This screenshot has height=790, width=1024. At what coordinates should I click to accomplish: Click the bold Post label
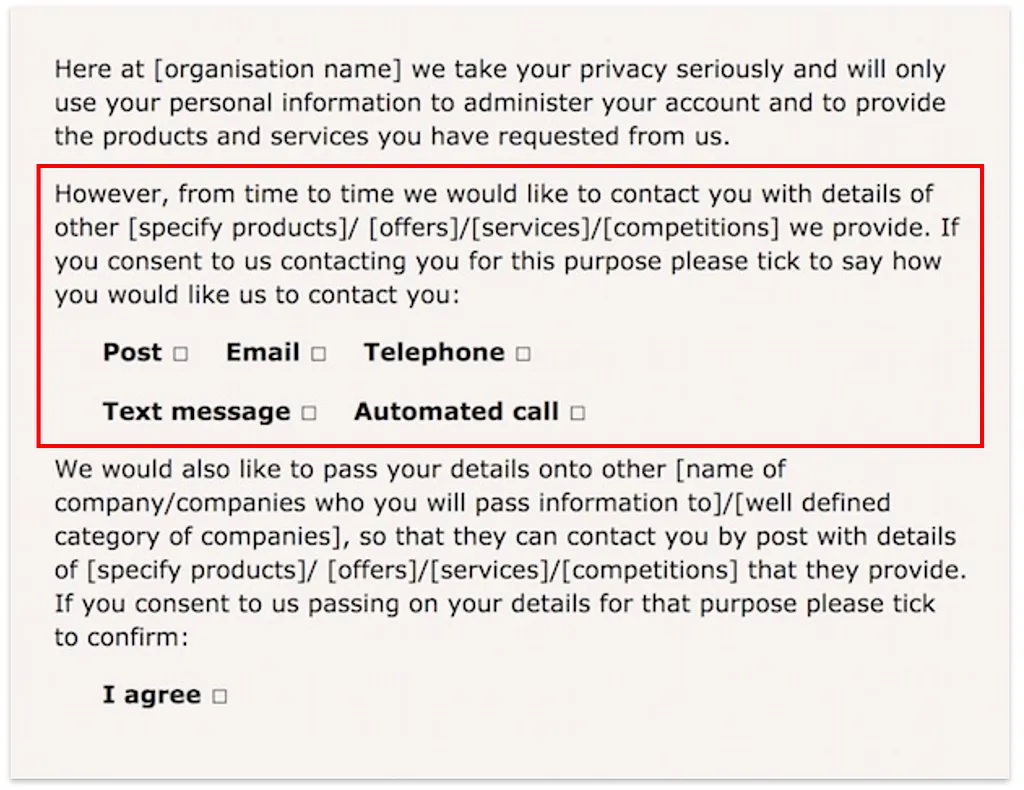(132, 353)
